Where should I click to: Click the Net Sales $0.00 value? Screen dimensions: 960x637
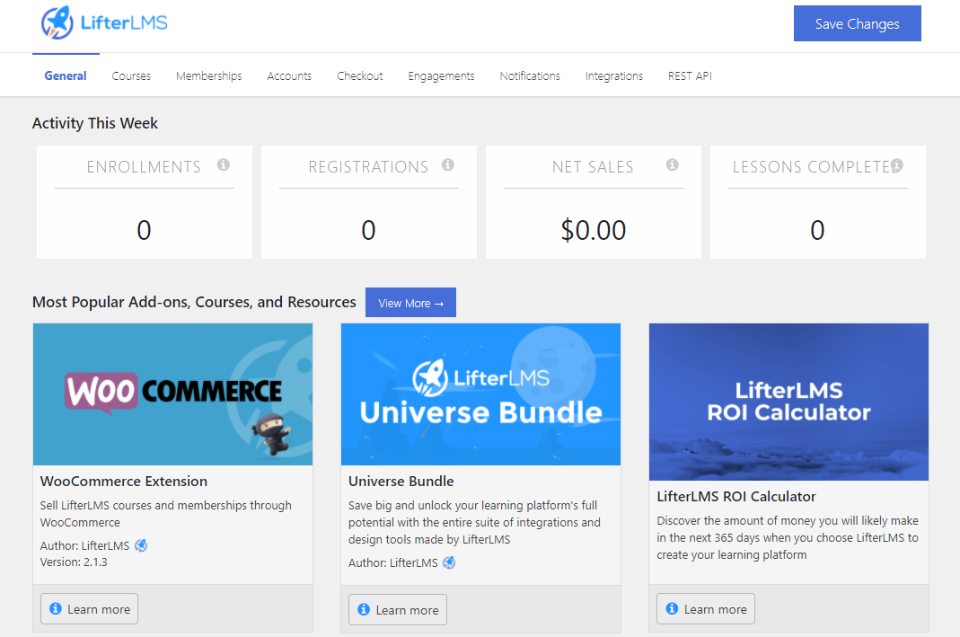click(593, 230)
